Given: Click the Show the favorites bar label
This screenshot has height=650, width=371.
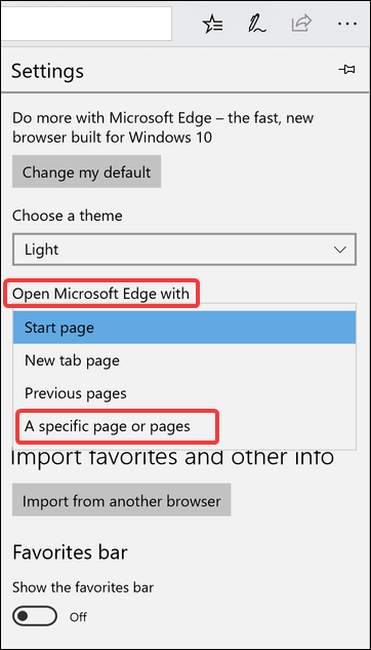Looking at the screenshot, I should [83, 587].
